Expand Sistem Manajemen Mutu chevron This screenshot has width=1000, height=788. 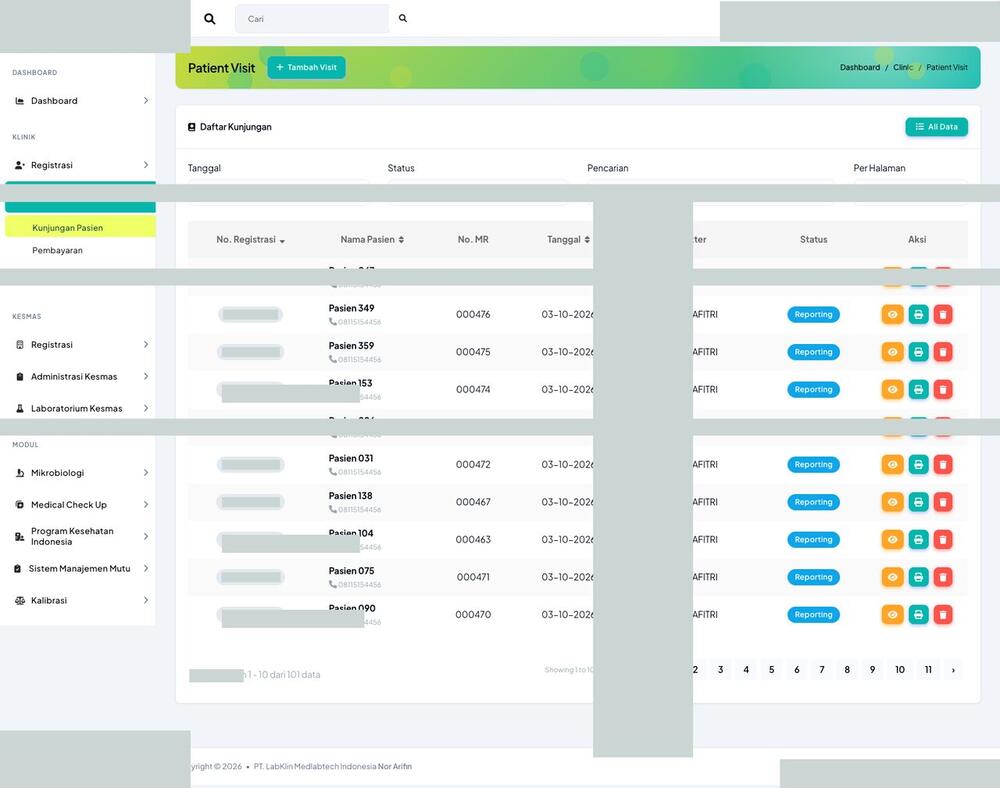click(x=146, y=569)
